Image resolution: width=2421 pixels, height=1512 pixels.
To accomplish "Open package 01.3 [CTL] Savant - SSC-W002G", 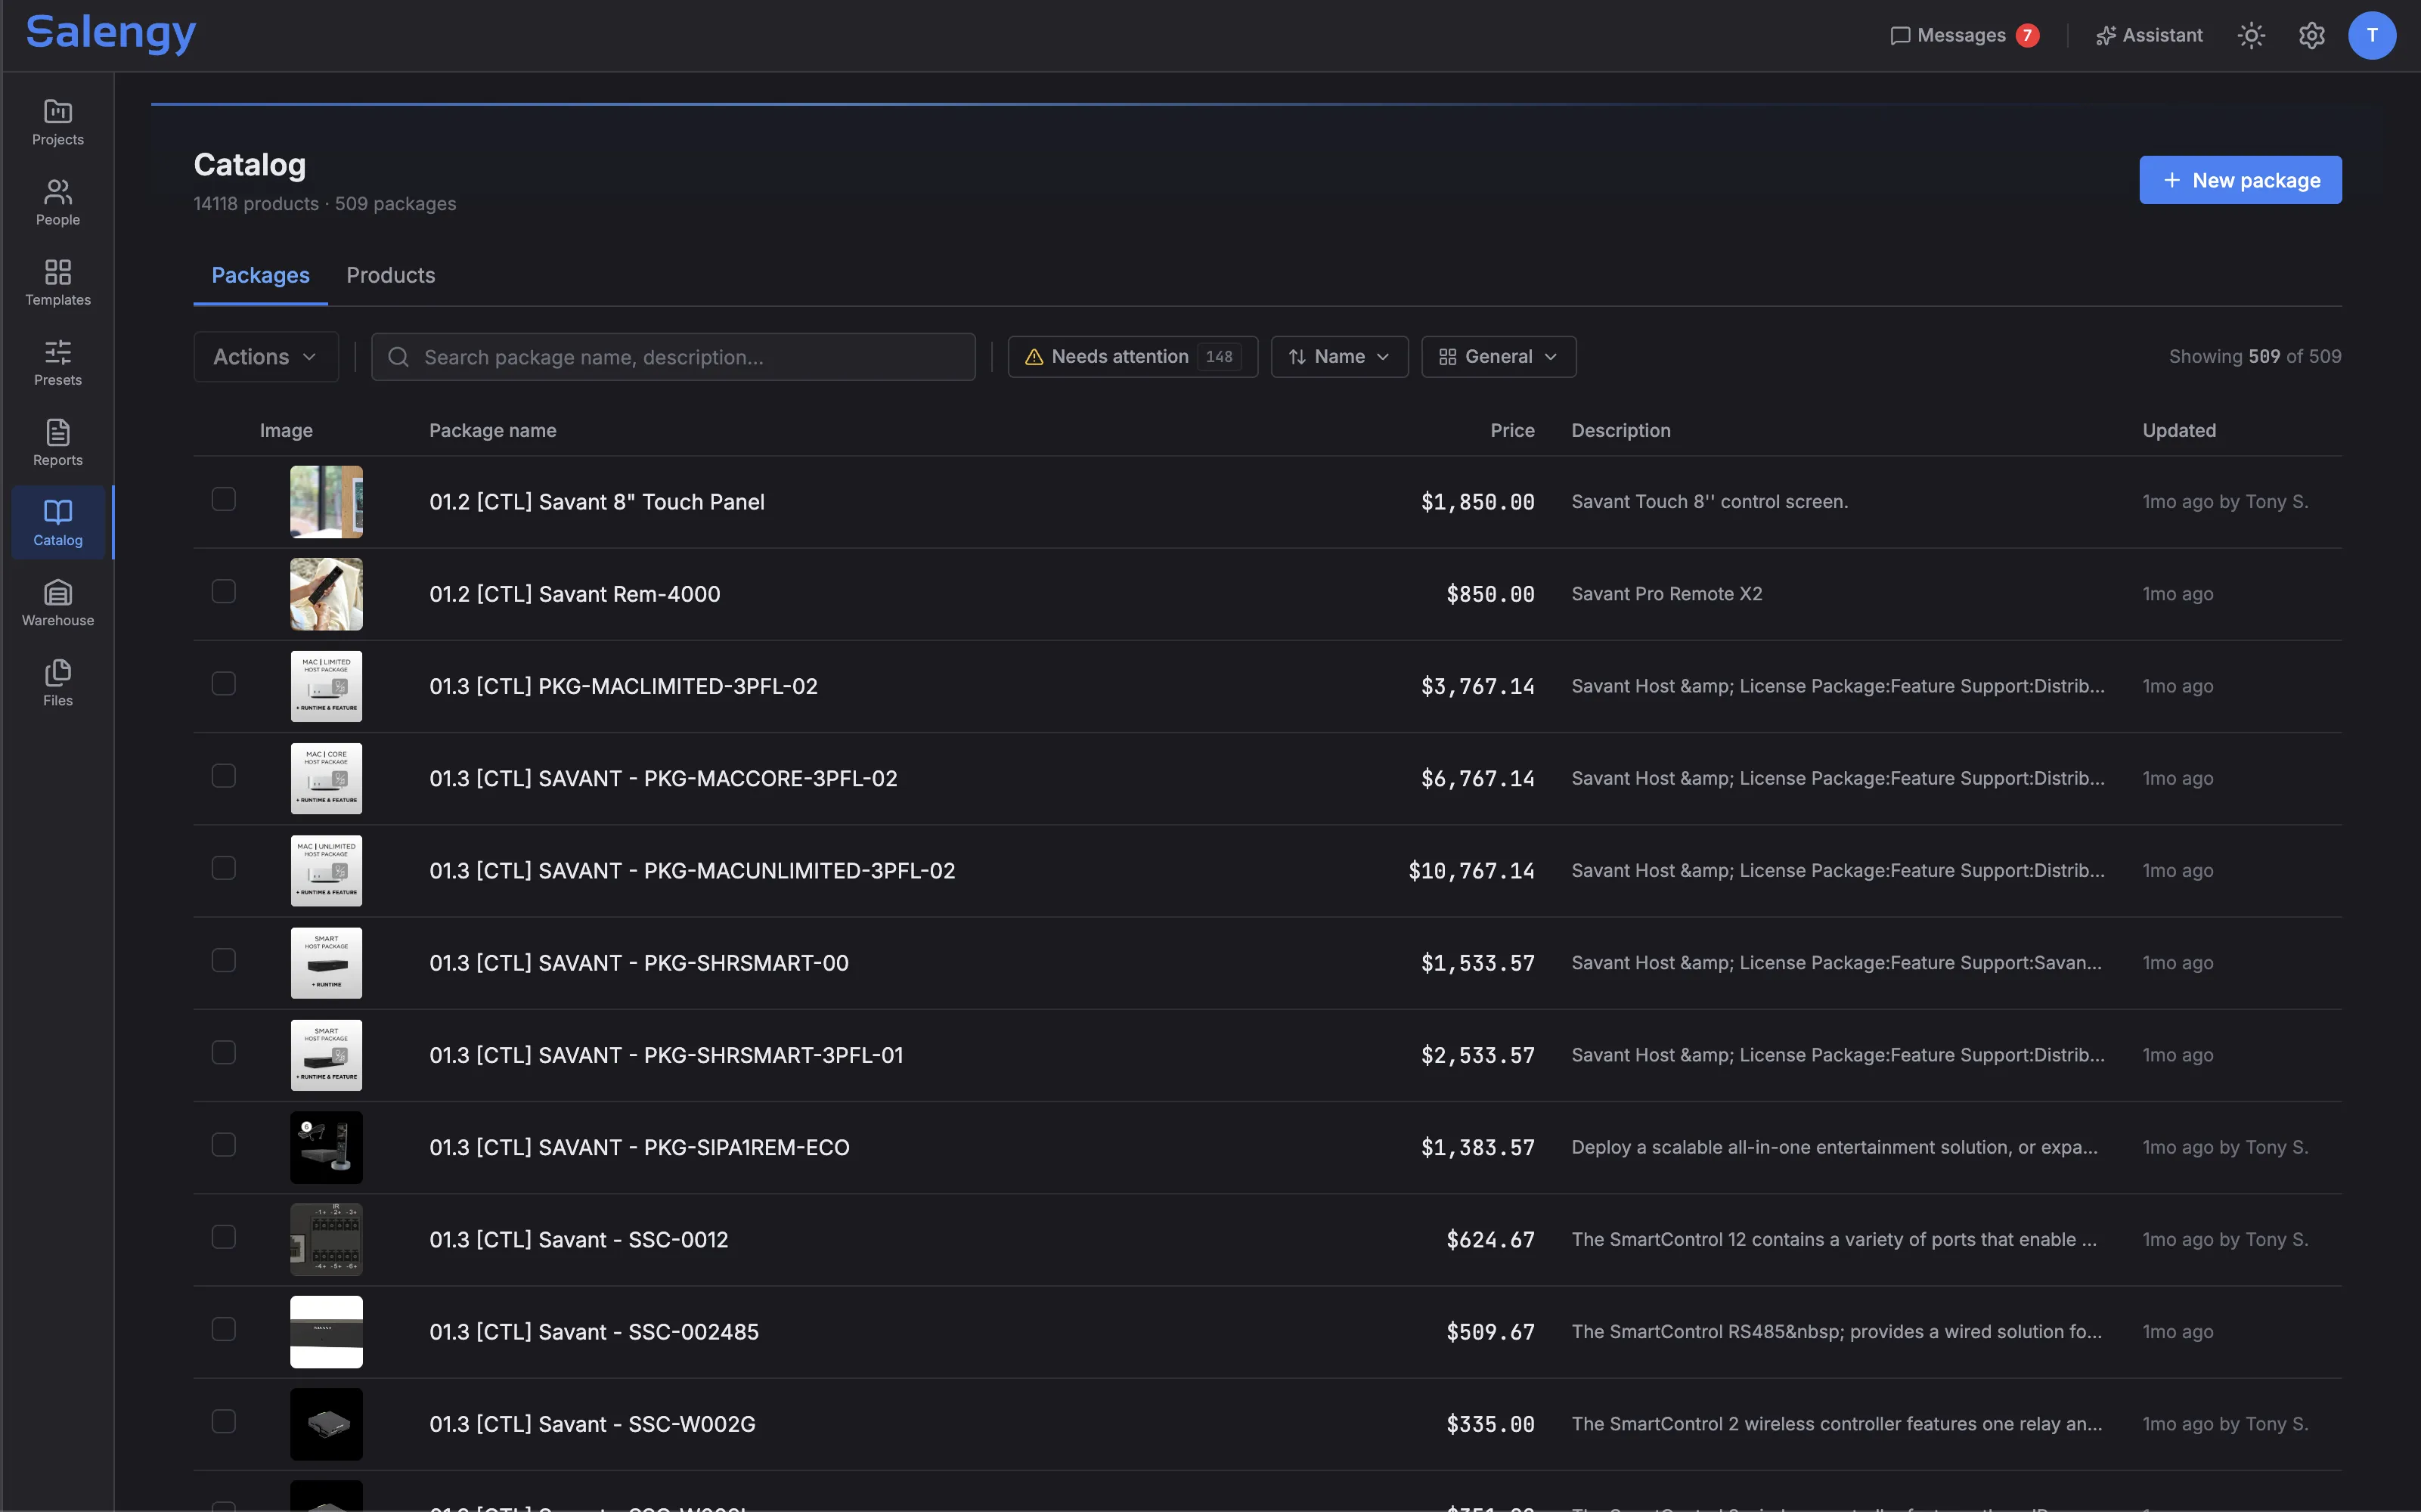I will coord(592,1424).
